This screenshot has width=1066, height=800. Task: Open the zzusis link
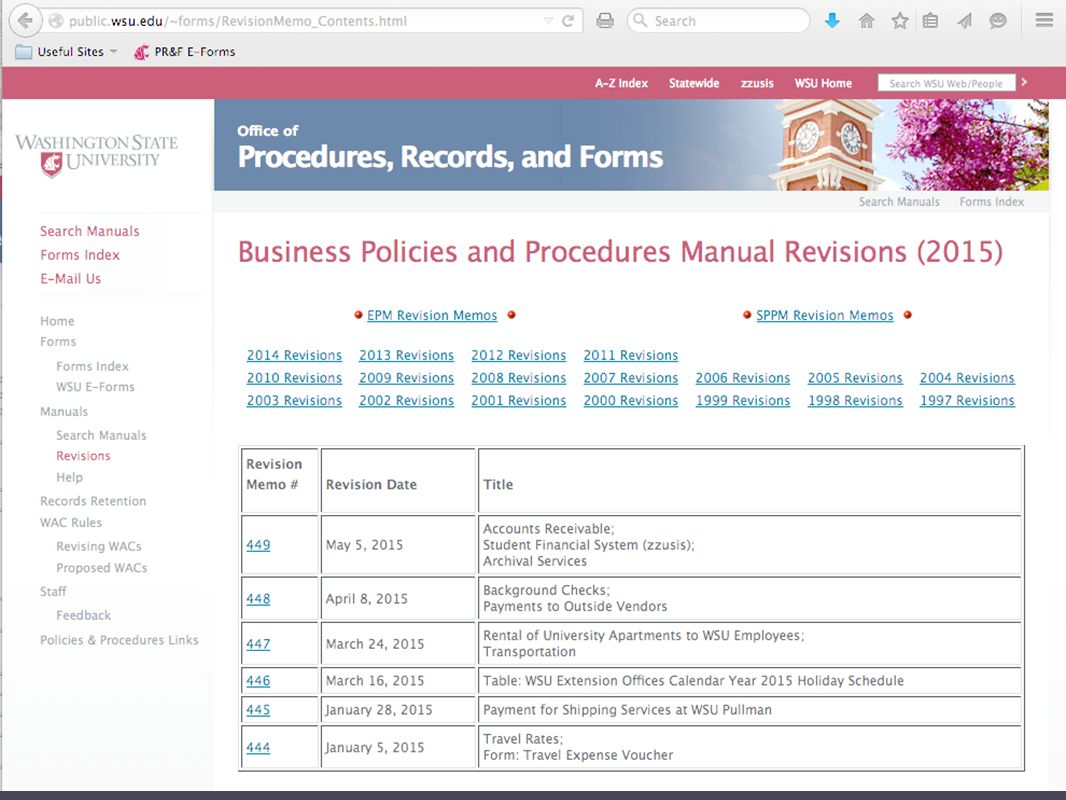coord(757,83)
